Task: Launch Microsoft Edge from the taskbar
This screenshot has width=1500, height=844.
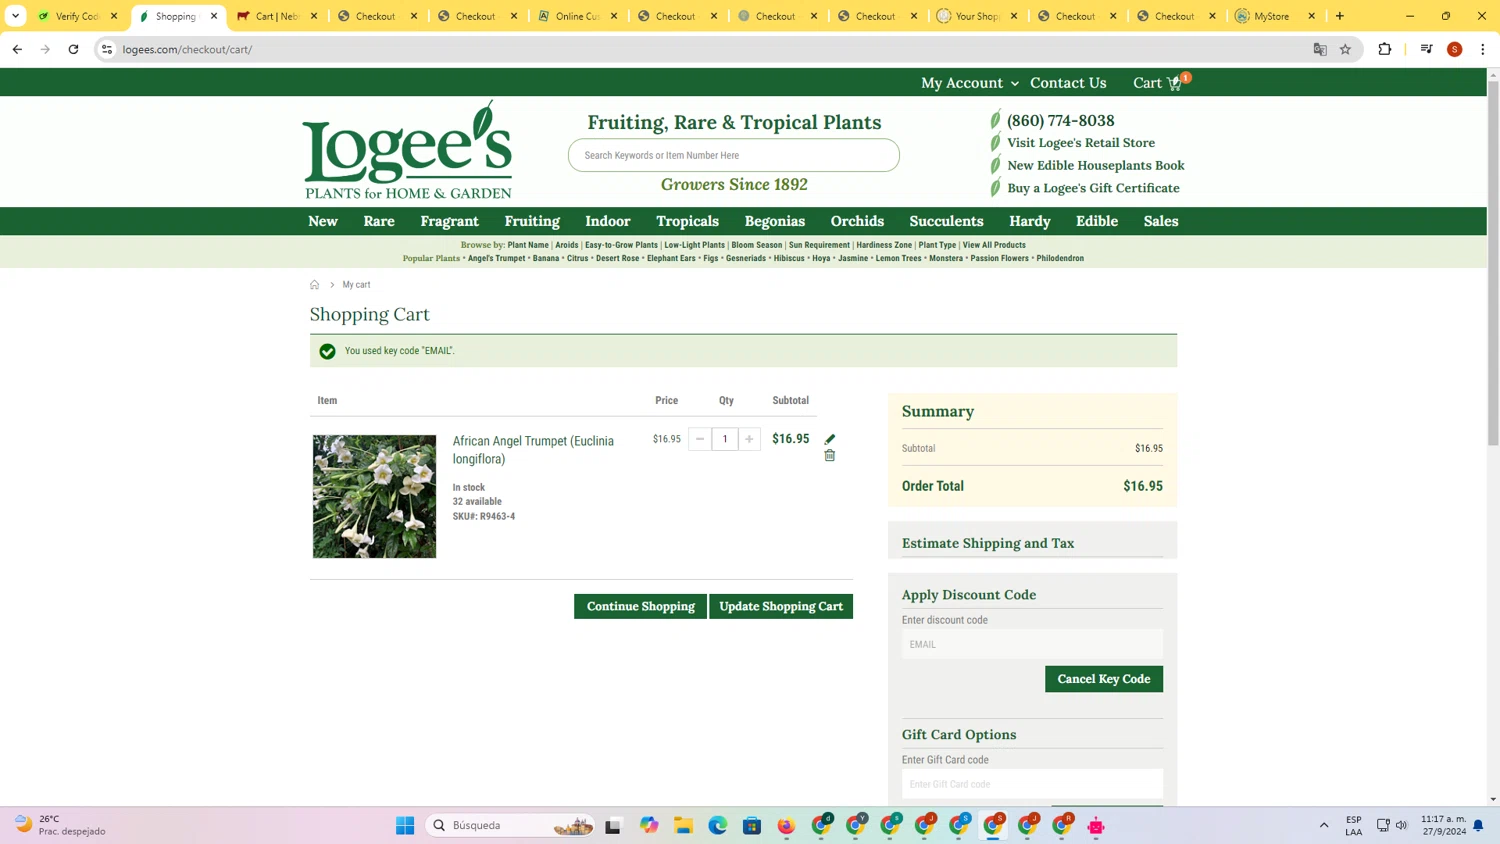Action: (718, 825)
